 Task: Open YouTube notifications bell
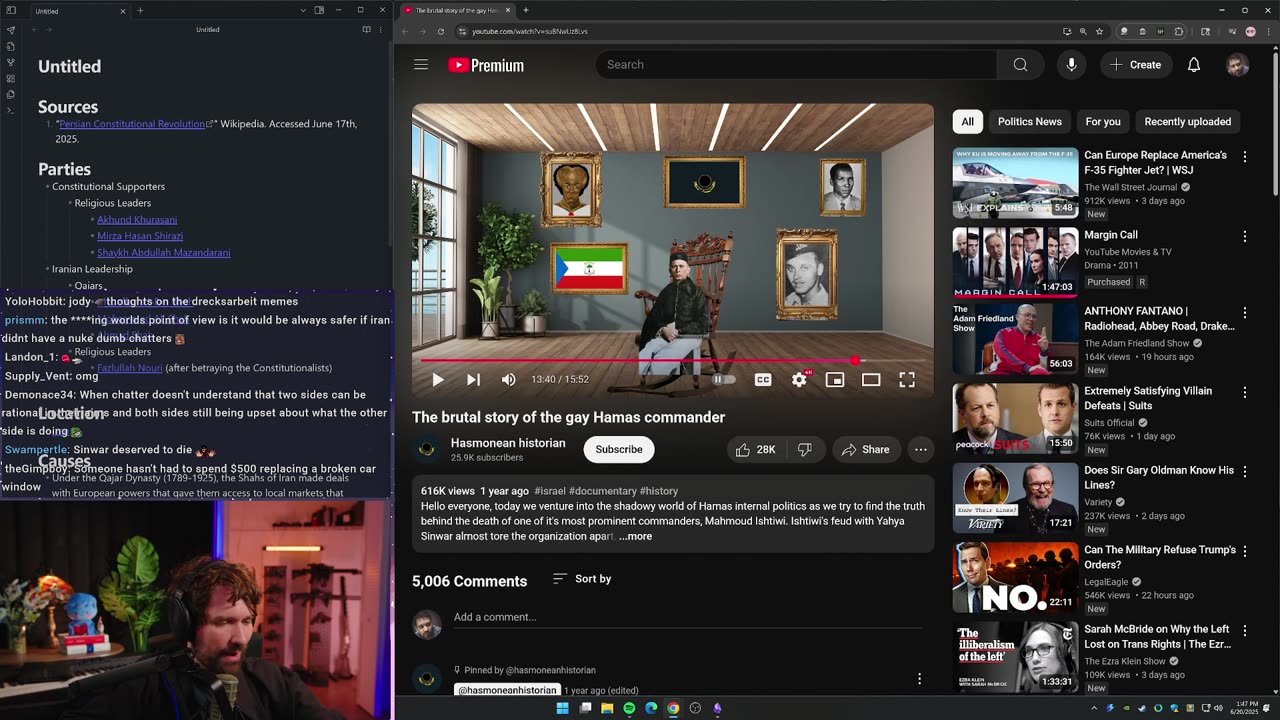[1194, 65]
